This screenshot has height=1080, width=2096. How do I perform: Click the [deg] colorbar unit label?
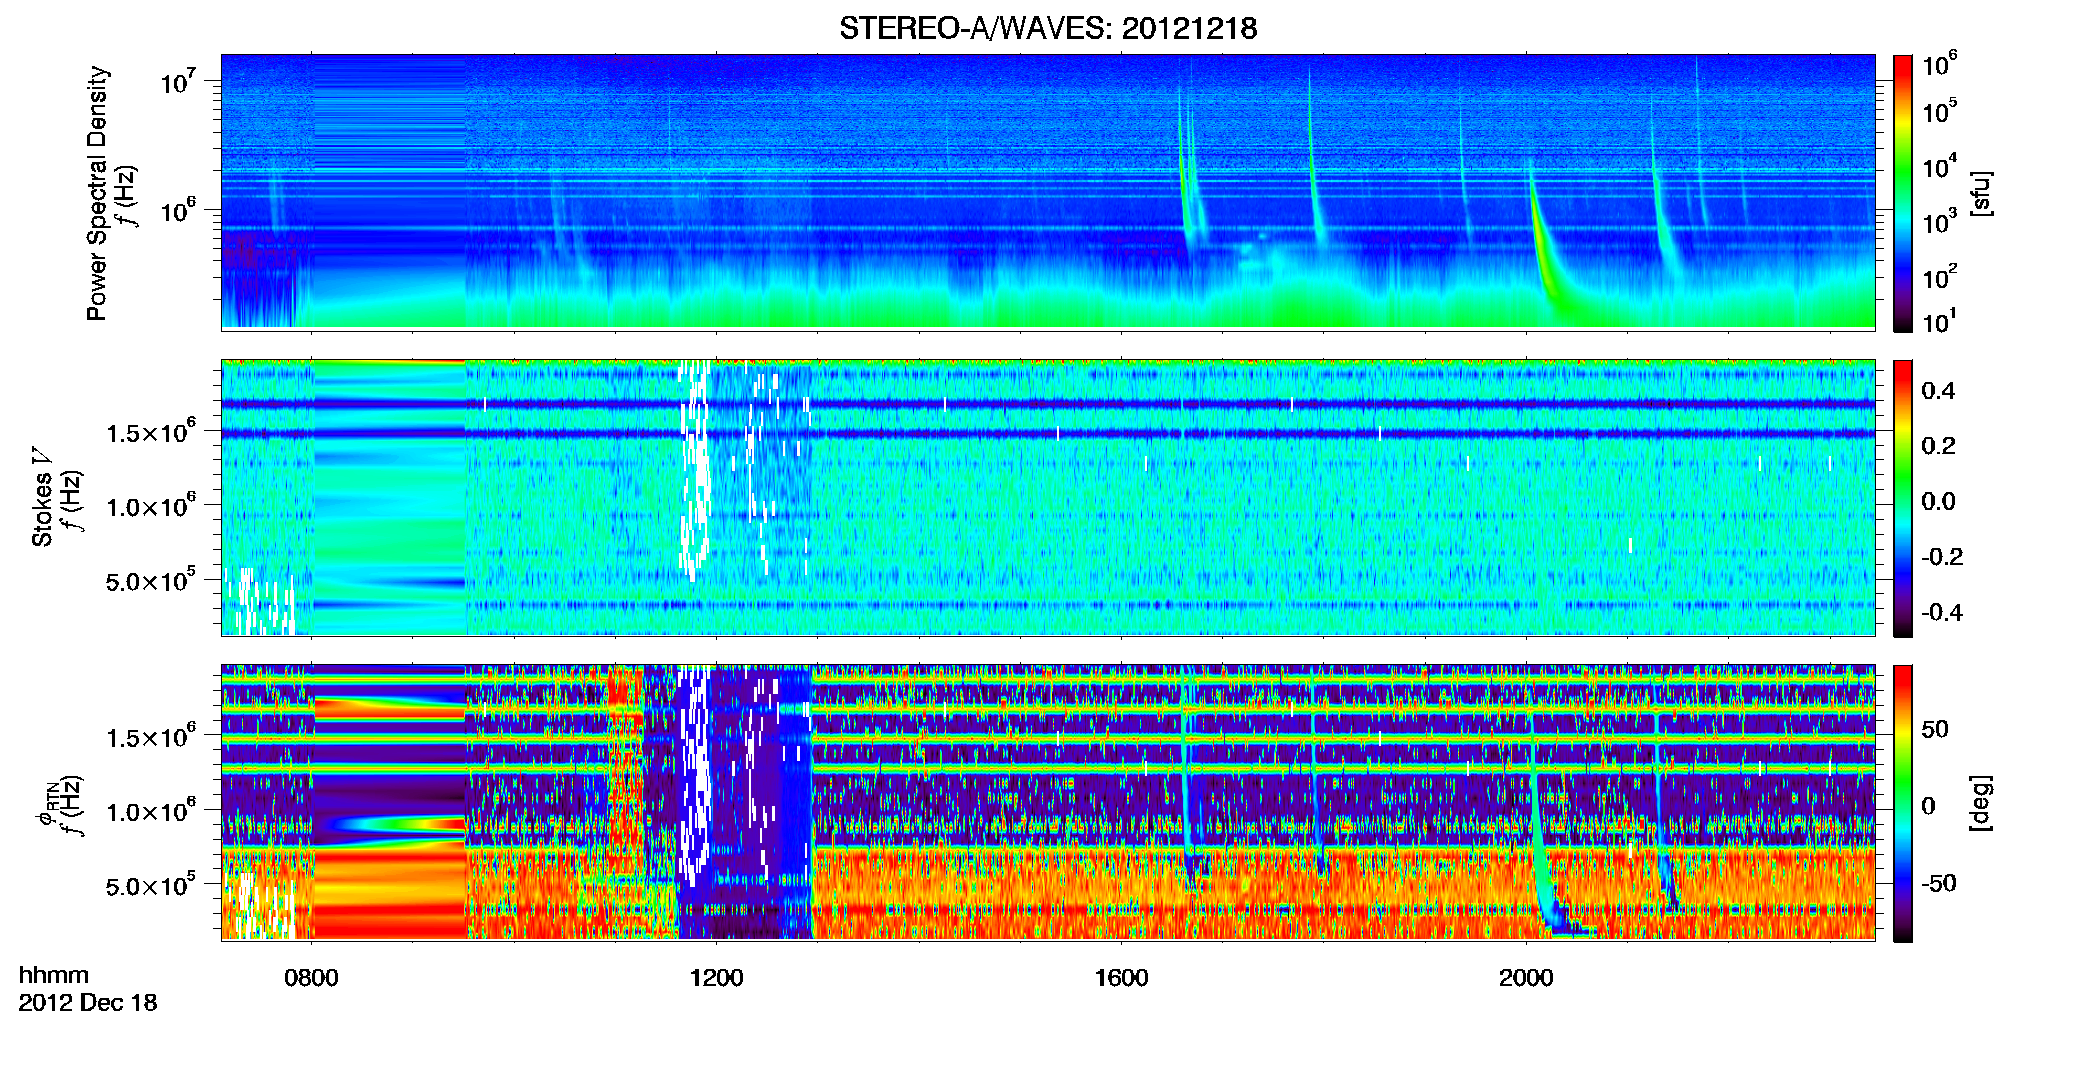tap(1981, 803)
